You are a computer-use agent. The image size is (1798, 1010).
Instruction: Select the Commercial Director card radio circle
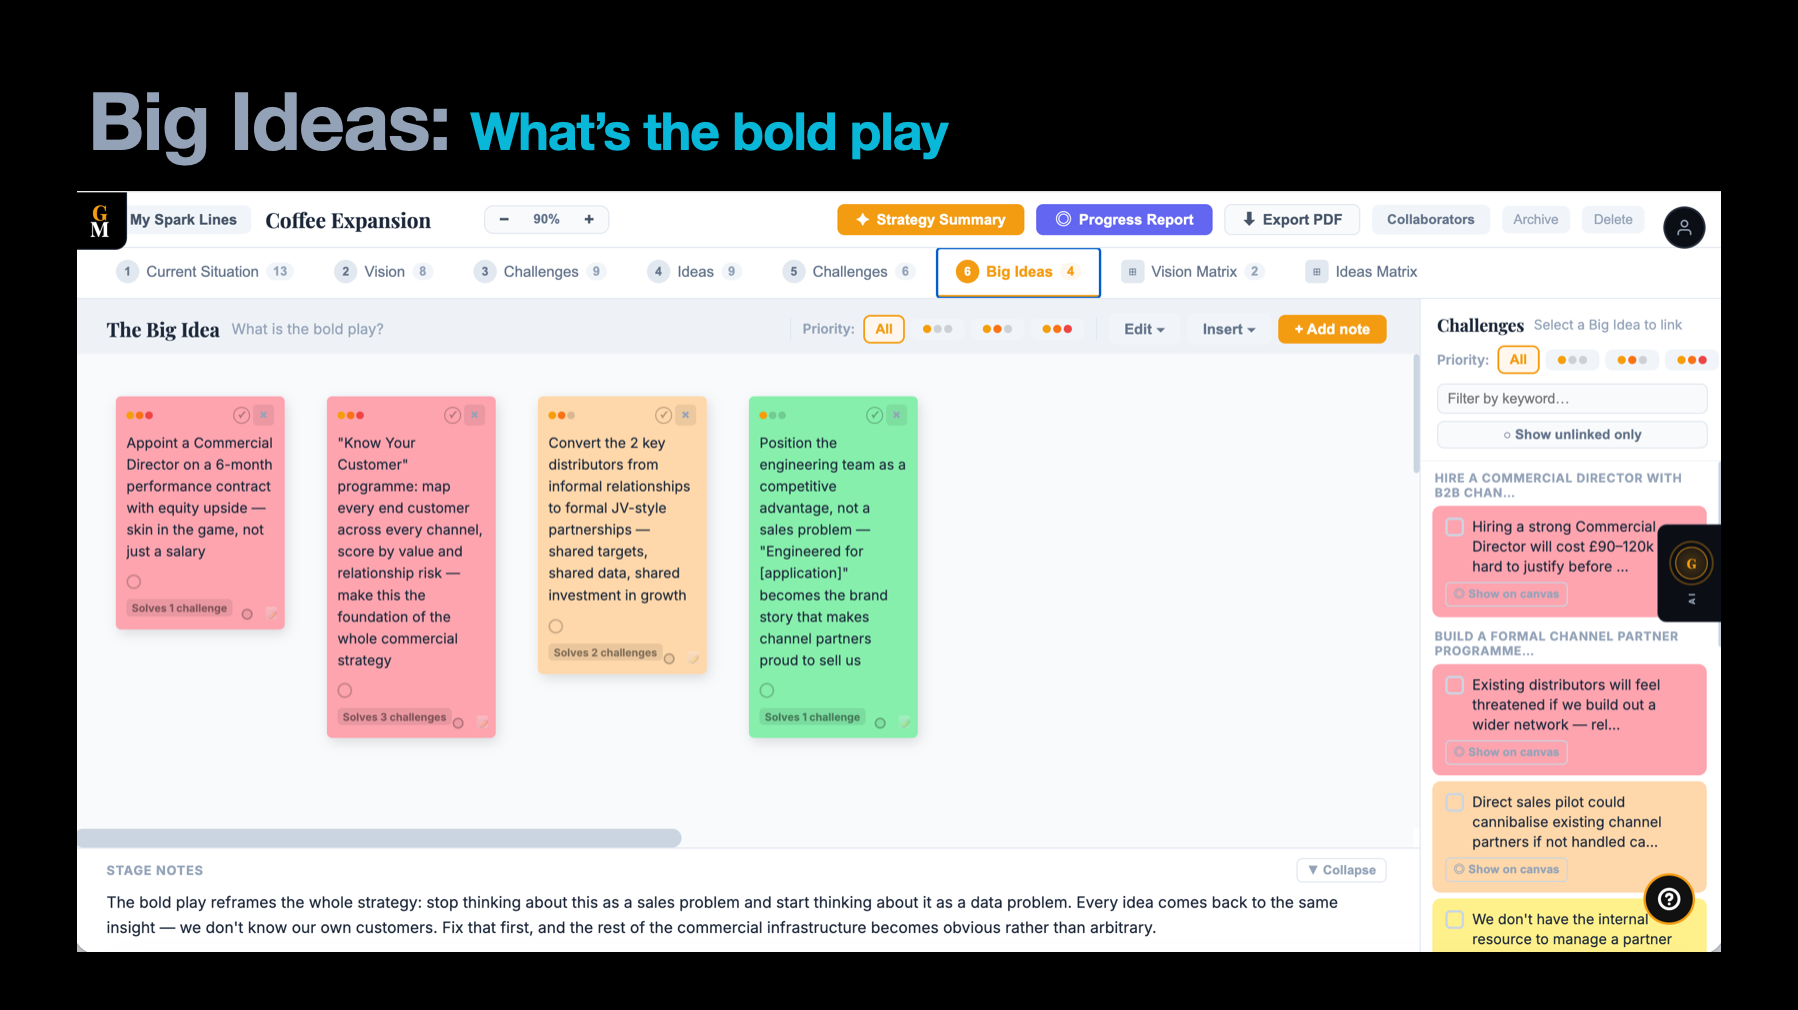point(134,582)
